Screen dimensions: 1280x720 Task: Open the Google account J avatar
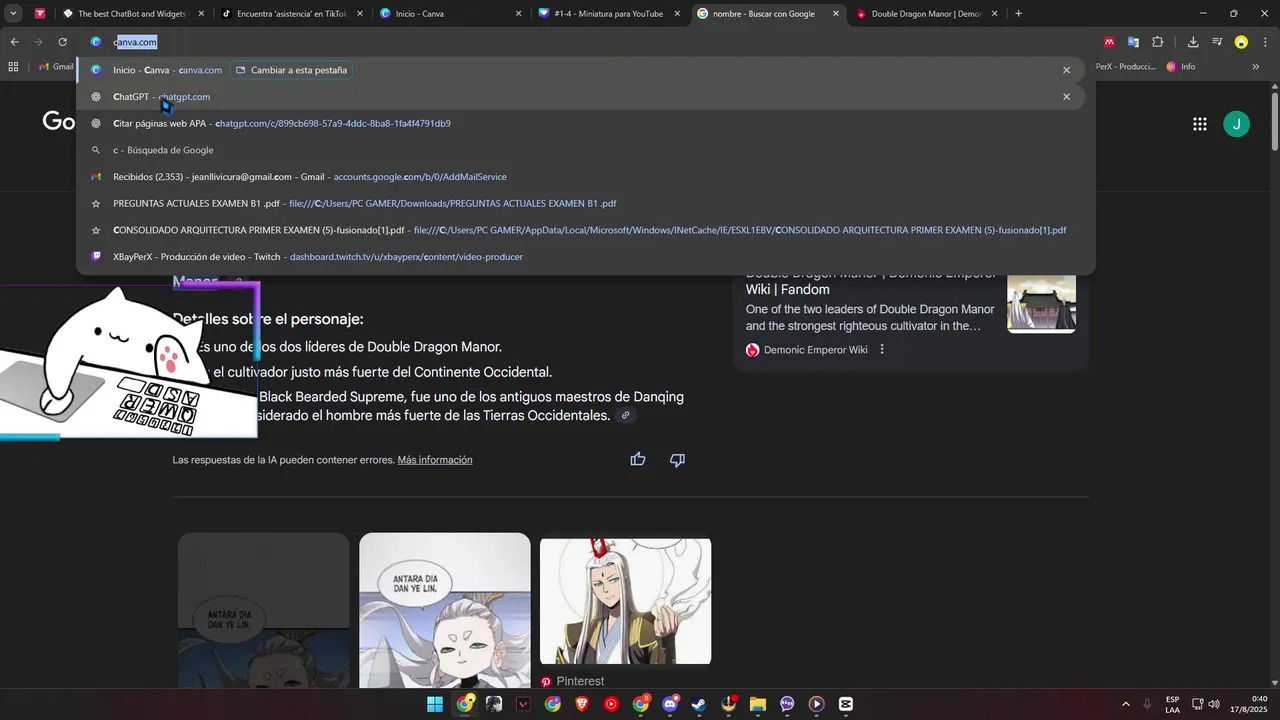click(1236, 124)
